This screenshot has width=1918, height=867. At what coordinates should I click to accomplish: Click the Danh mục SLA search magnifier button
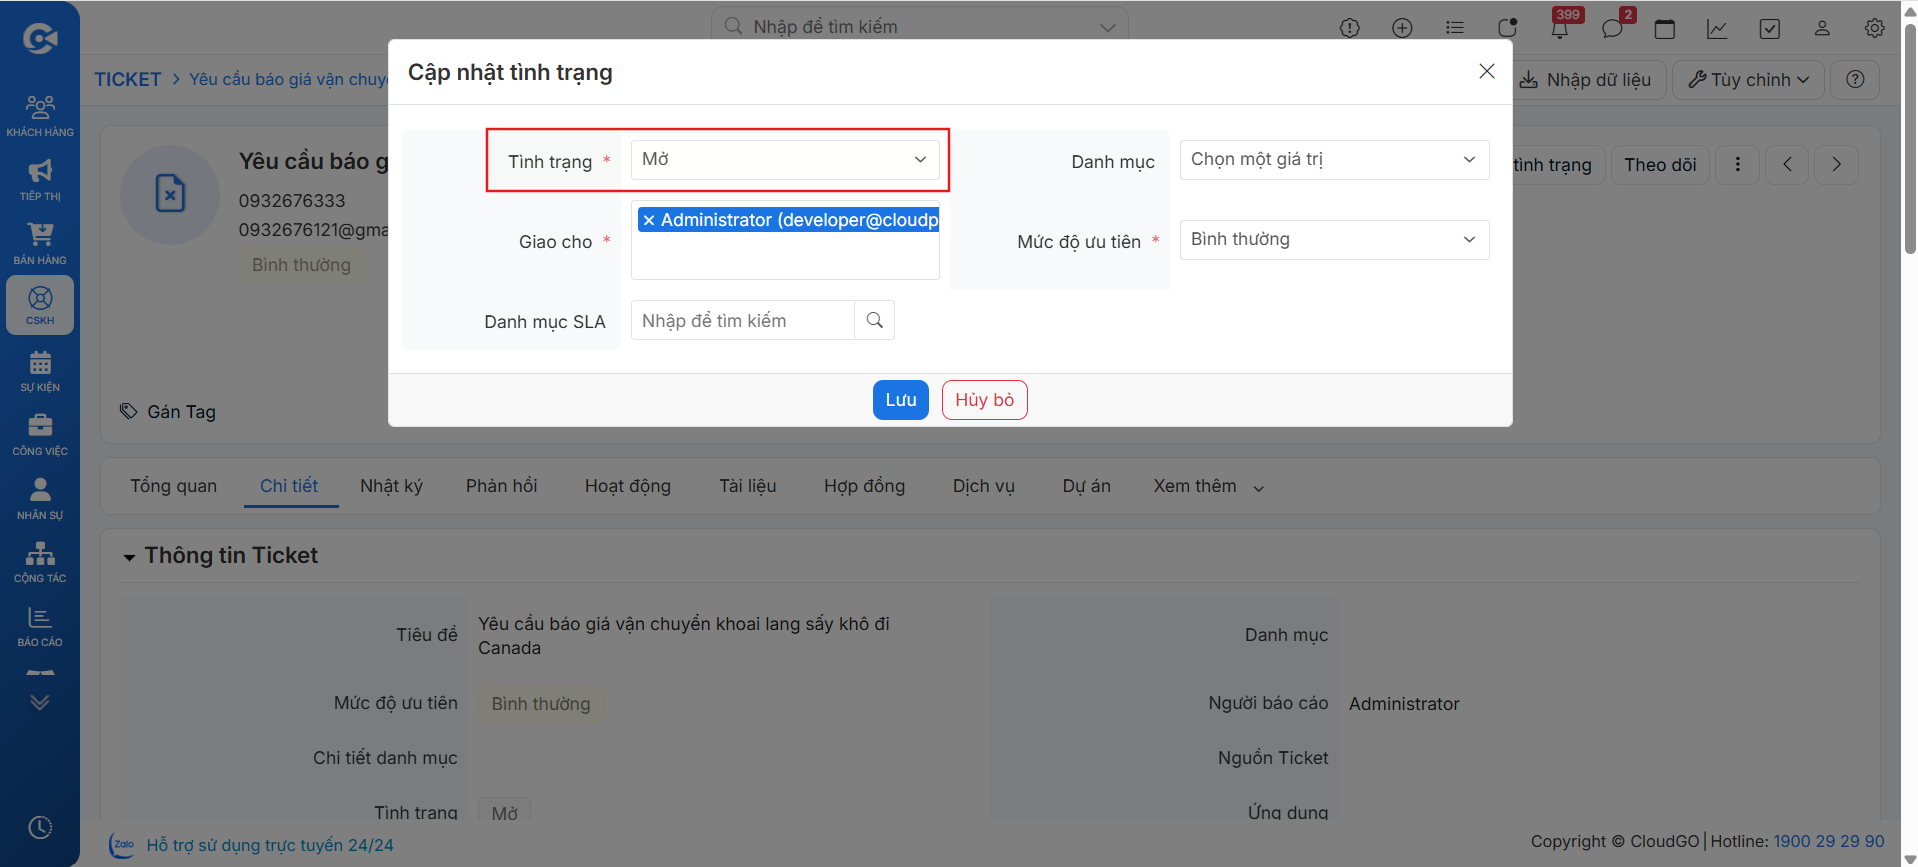click(x=875, y=321)
